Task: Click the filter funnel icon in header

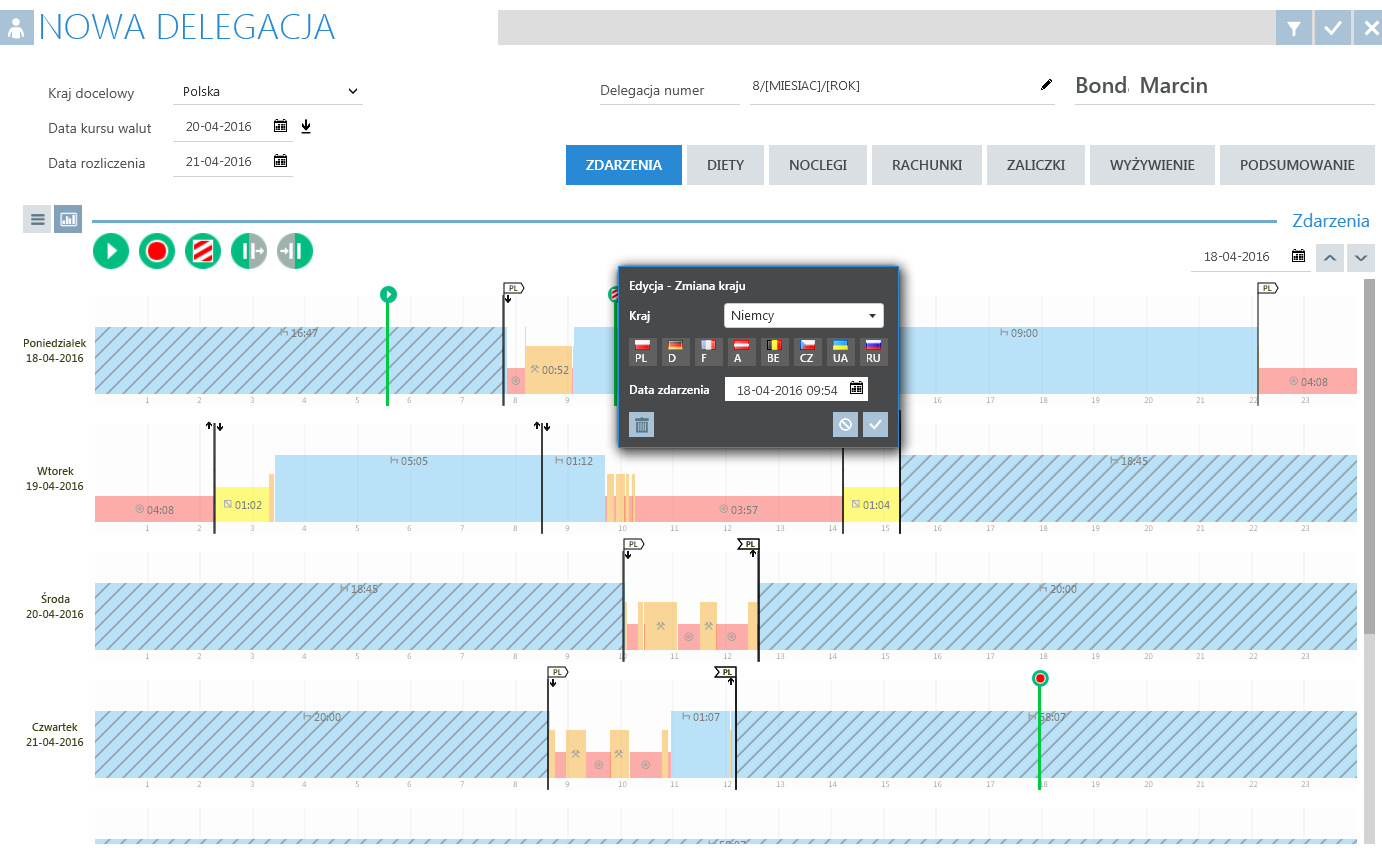Action: click(x=1294, y=28)
